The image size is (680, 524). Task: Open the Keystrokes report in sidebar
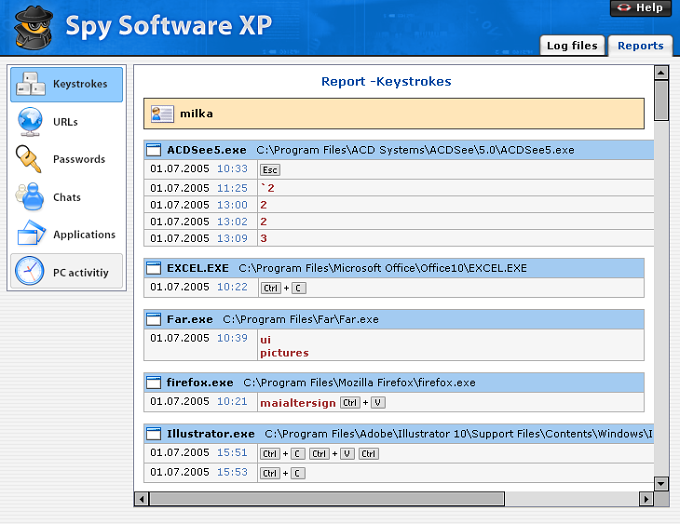pyautogui.click(x=66, y=84)
